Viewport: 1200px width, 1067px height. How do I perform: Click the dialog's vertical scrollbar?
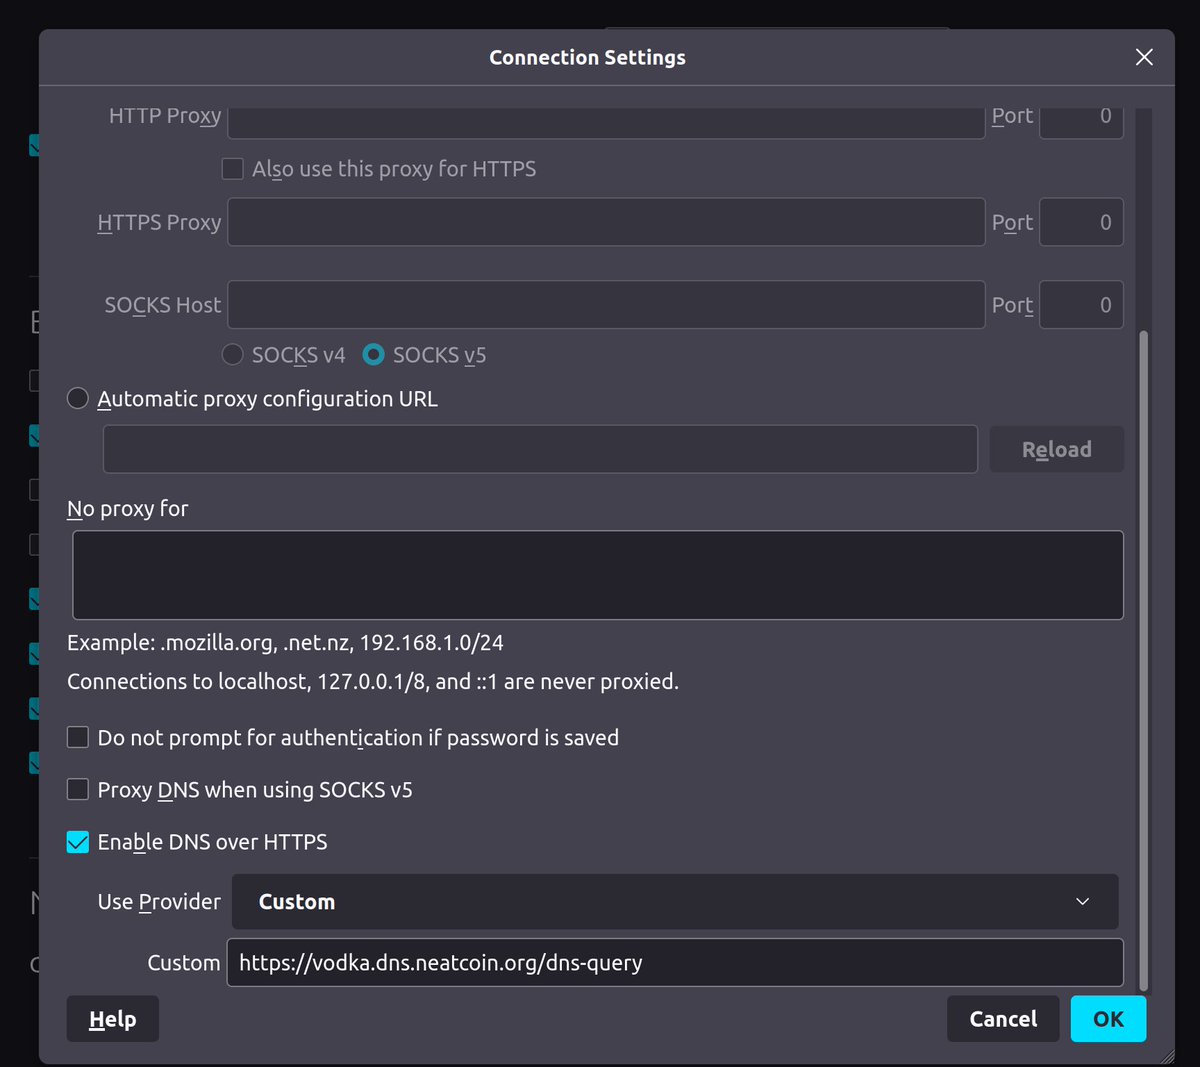pyautogui.click(x=1144, y=660)
